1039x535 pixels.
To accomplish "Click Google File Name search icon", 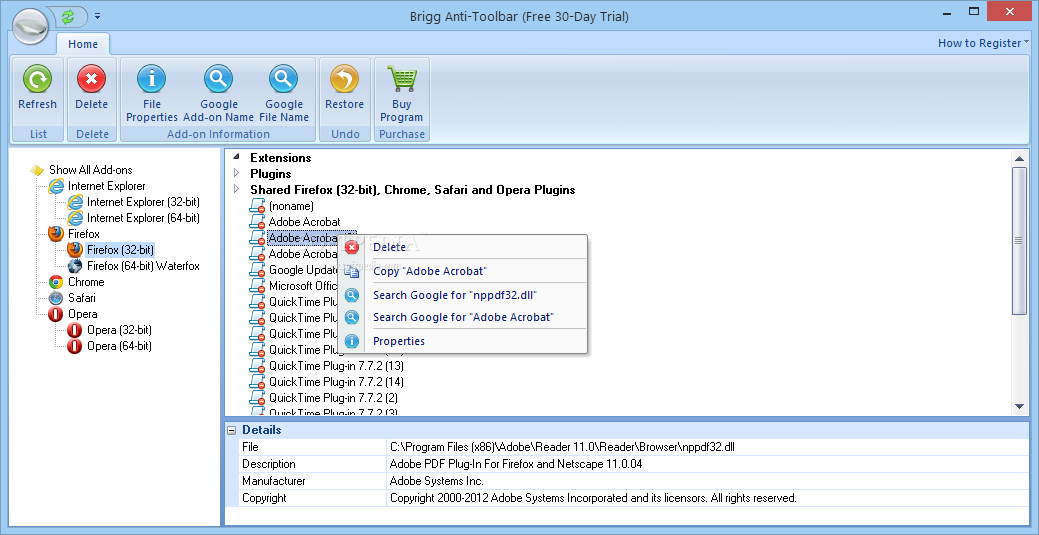I will tap(284, 80).
